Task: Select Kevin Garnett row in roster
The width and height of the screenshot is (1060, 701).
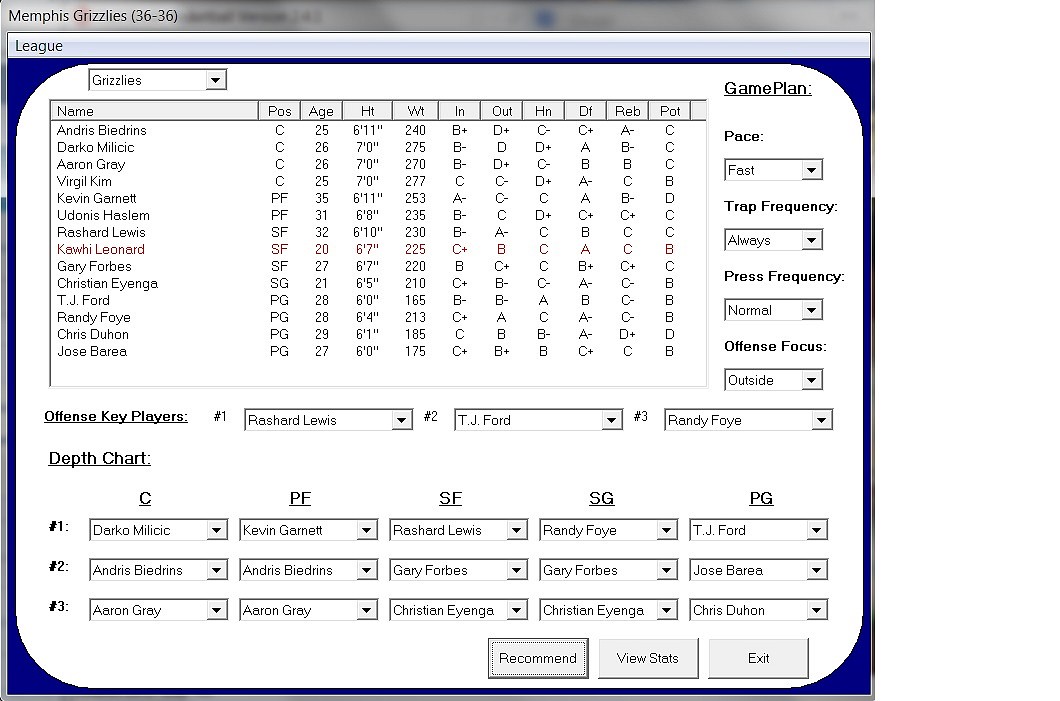Action: pos(378,199)
